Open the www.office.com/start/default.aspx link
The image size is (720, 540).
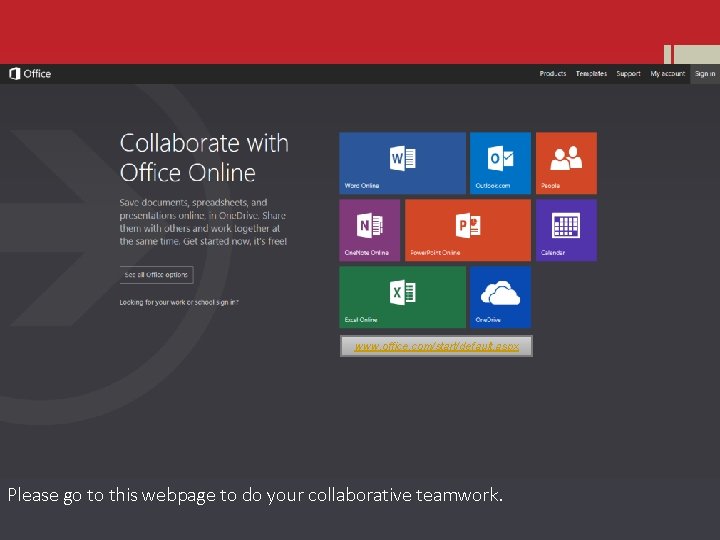pyautogui.click(x=437, y=346)
